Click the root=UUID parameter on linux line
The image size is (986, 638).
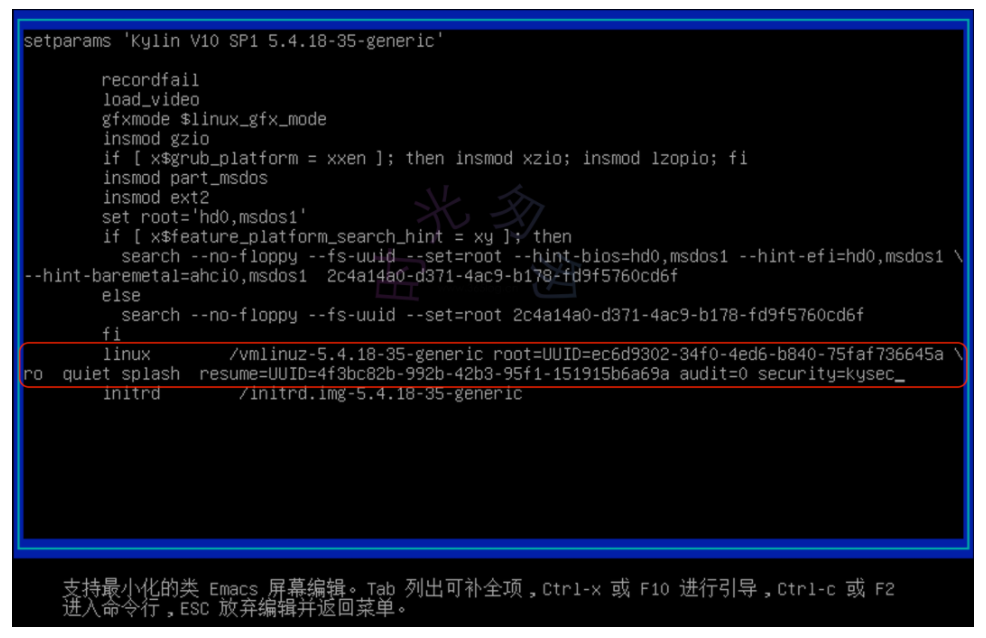[x=718, y=355]
